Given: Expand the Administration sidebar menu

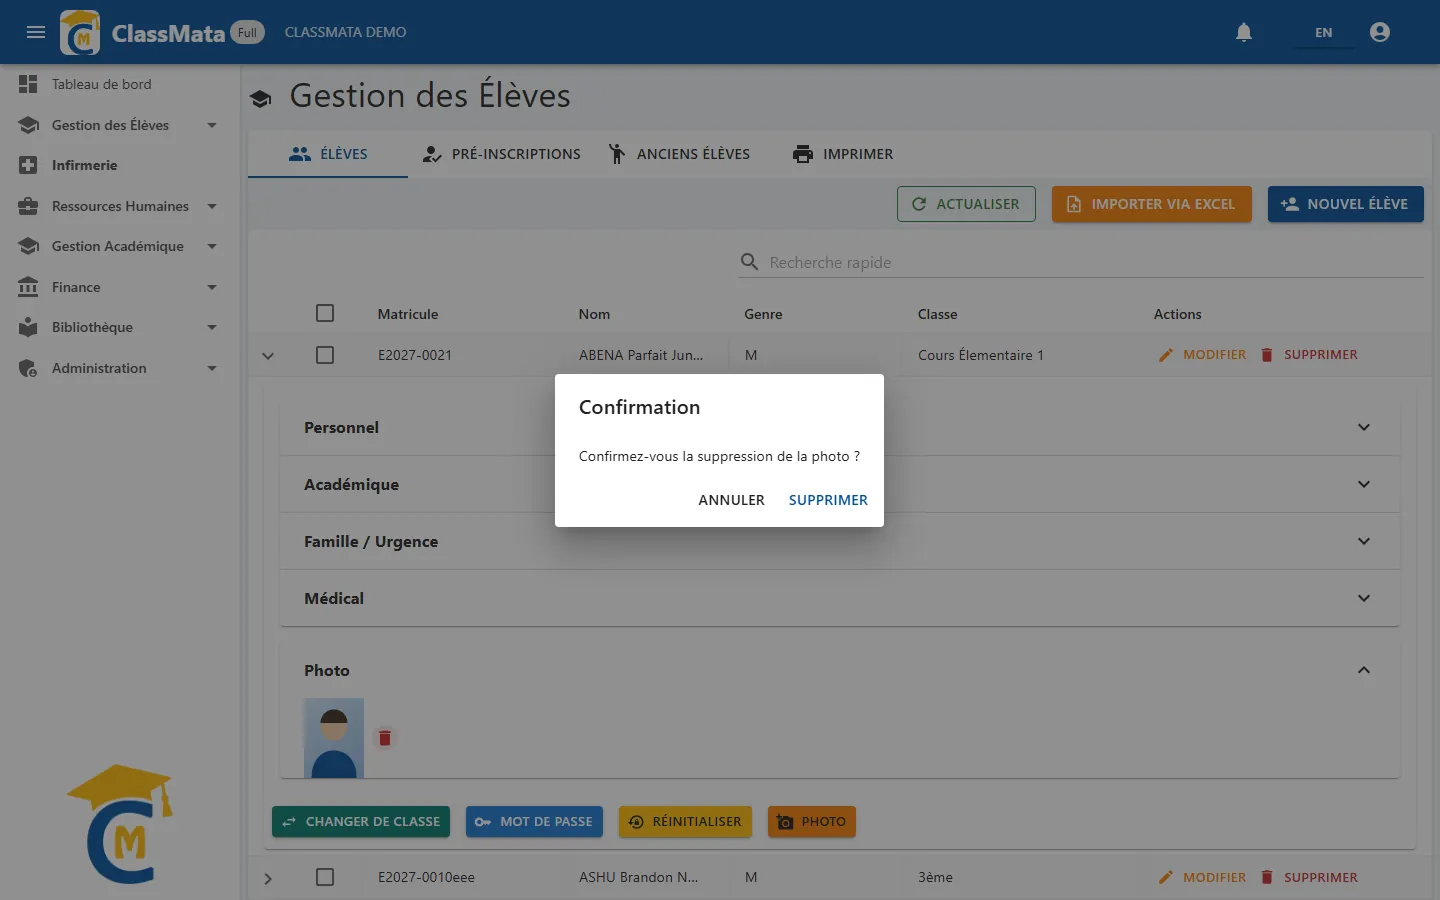Looking at the screenshot, I should click(x=120, y=368).
